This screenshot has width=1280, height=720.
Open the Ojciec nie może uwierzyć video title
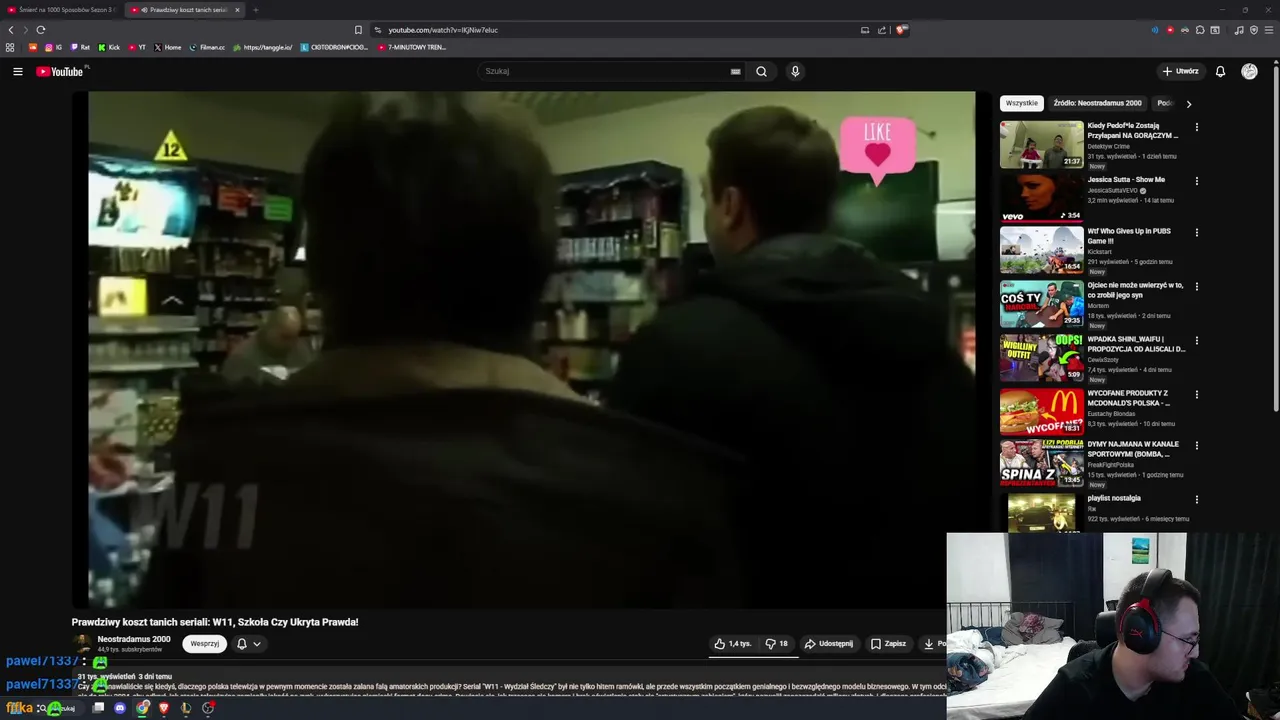[x=1135, y=290]
